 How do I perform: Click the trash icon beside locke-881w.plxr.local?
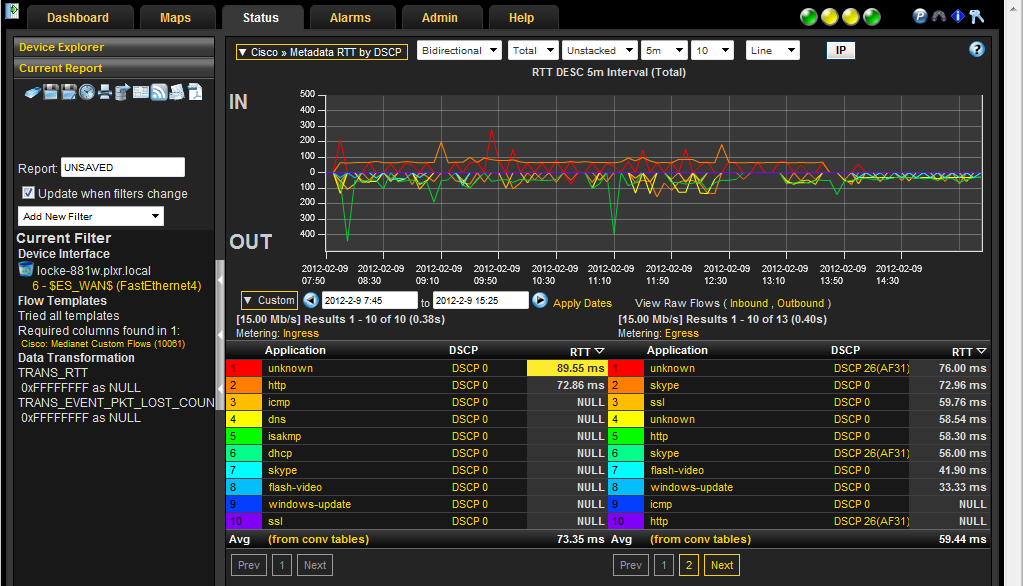click(26, 270)
